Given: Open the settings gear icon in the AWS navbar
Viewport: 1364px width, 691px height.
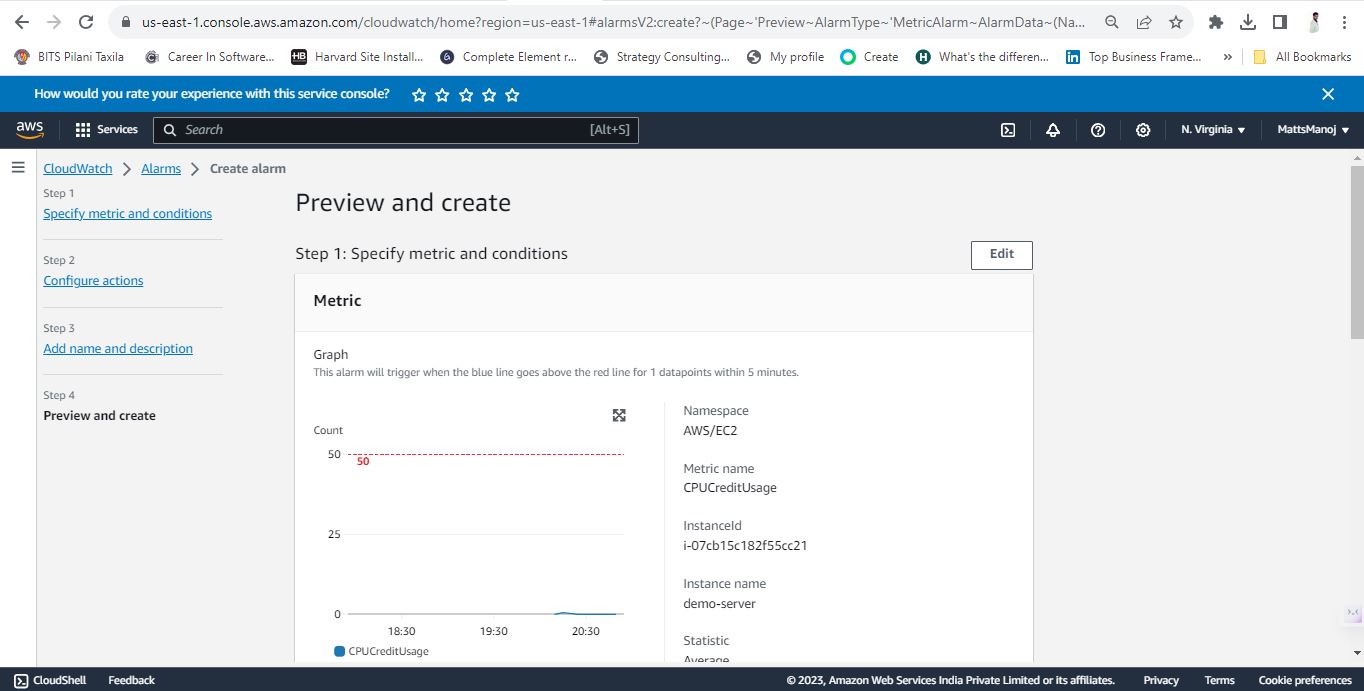Looking at the screenshot, I should click(1143, 130).
